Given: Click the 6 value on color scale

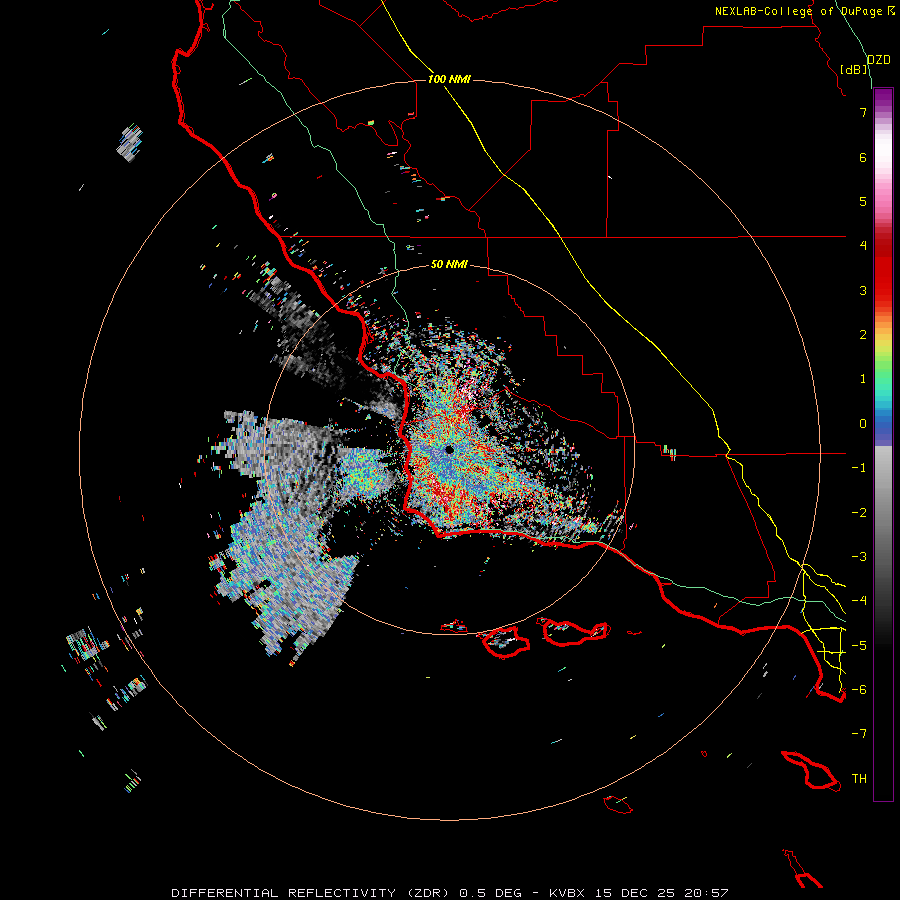Looking at the screenshot, I should coord(863,157).
